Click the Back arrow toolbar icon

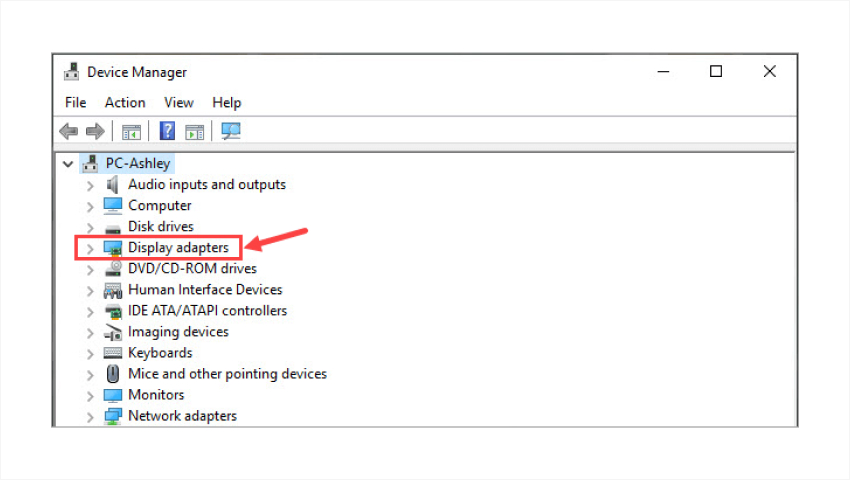tap(69, 131)
